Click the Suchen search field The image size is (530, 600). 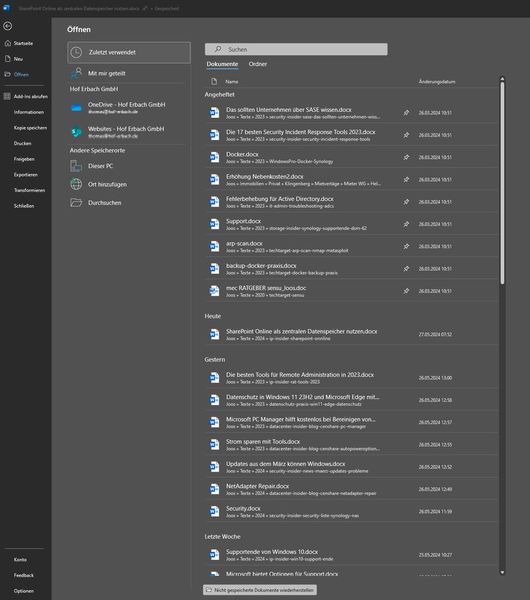click(x=296, y=49)
